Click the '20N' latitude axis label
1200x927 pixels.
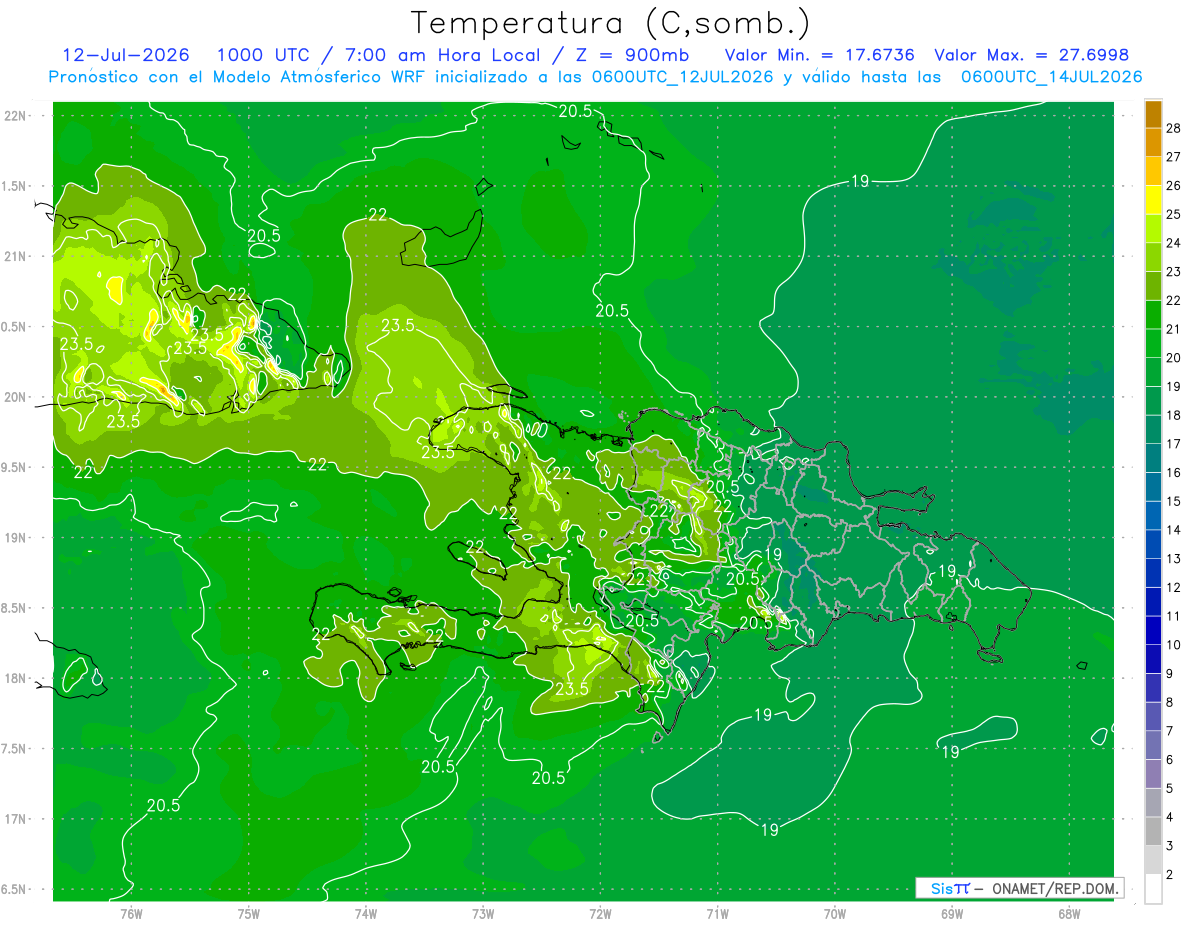[17, 398]
